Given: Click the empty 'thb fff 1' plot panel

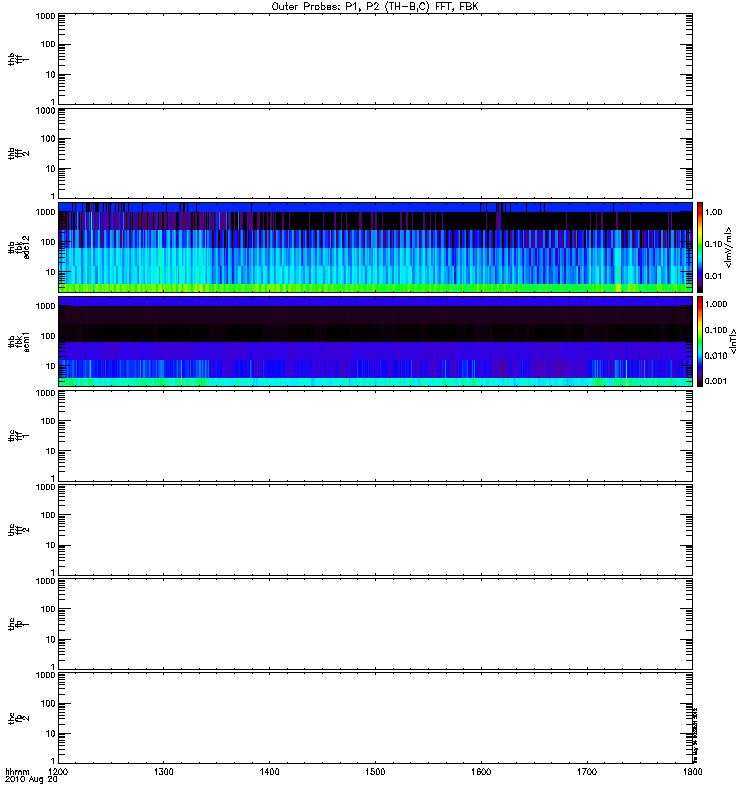Looking at the screenshot, I should (x=375, y=59).
